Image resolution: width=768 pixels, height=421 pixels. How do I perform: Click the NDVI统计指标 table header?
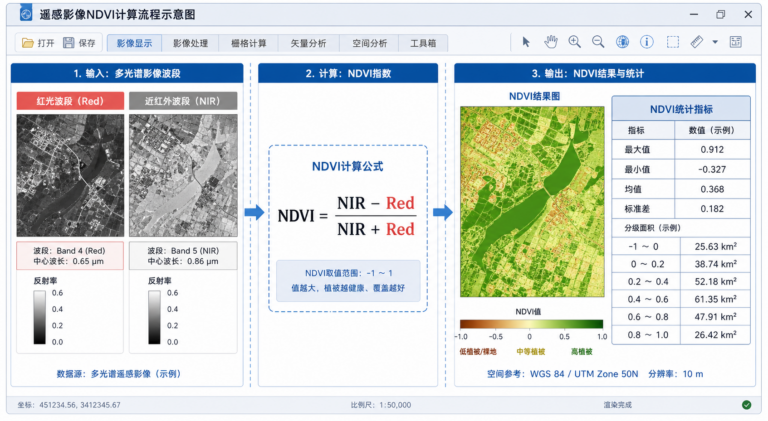pyautogui.click(x=681, y=109)
